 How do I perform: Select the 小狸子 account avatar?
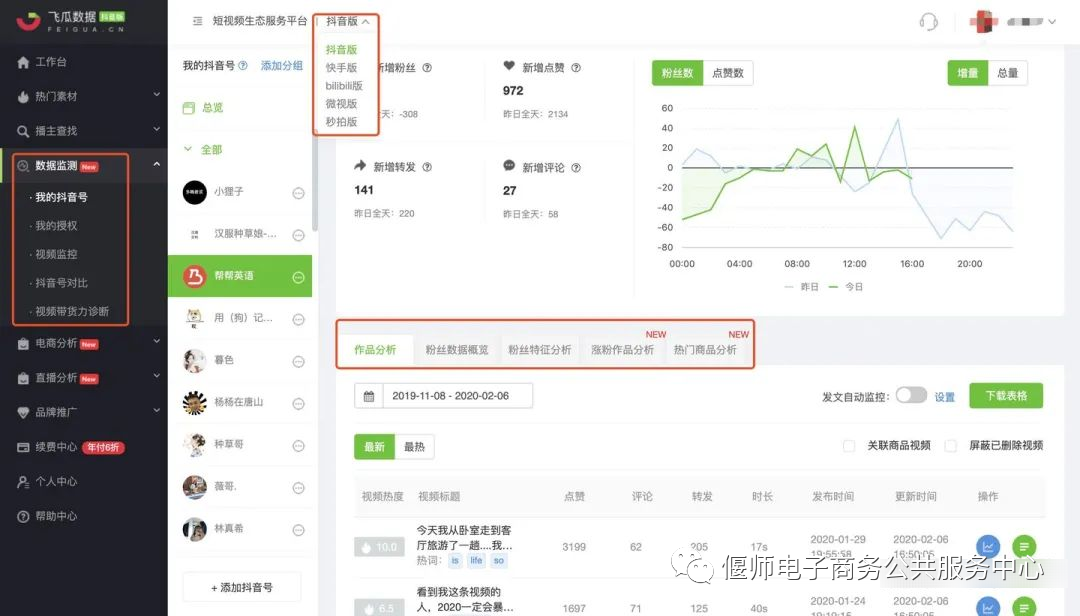[194, 192]
